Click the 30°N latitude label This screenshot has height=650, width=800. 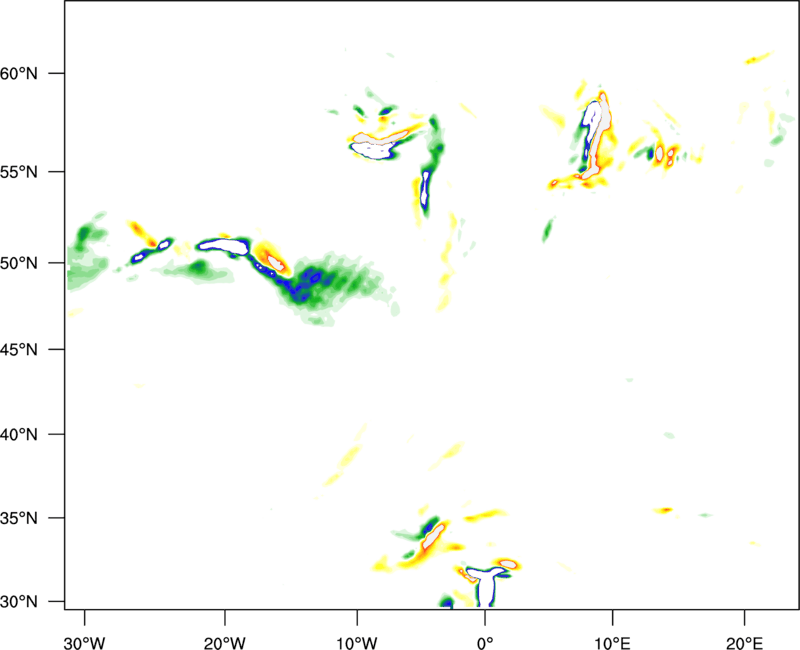point(19,602)
